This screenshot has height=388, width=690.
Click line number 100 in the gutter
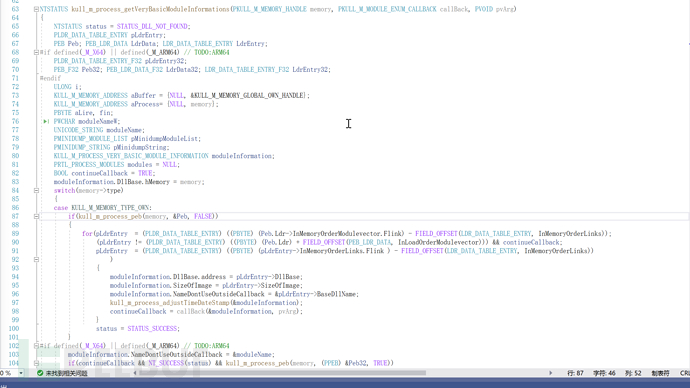14,329
